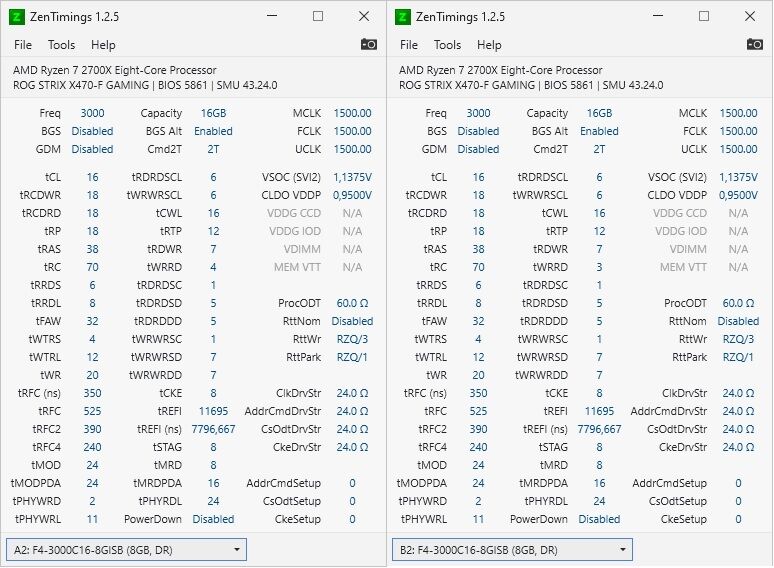Click the RttWr value RZQ/3 in right window

tap(738, 339)
